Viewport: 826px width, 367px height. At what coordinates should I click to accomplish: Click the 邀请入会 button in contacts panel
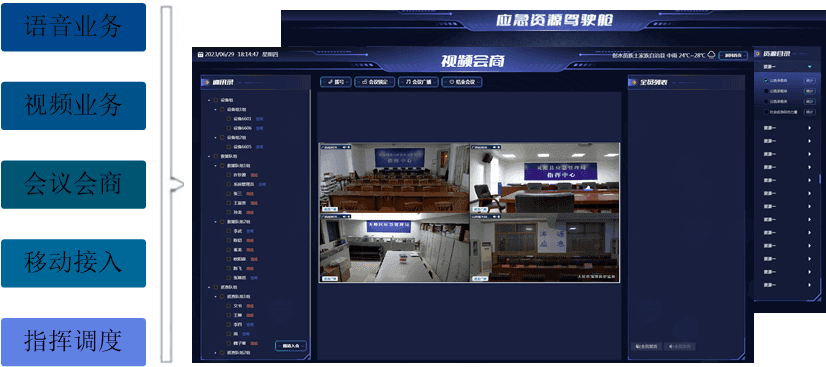tap(291, 346)
